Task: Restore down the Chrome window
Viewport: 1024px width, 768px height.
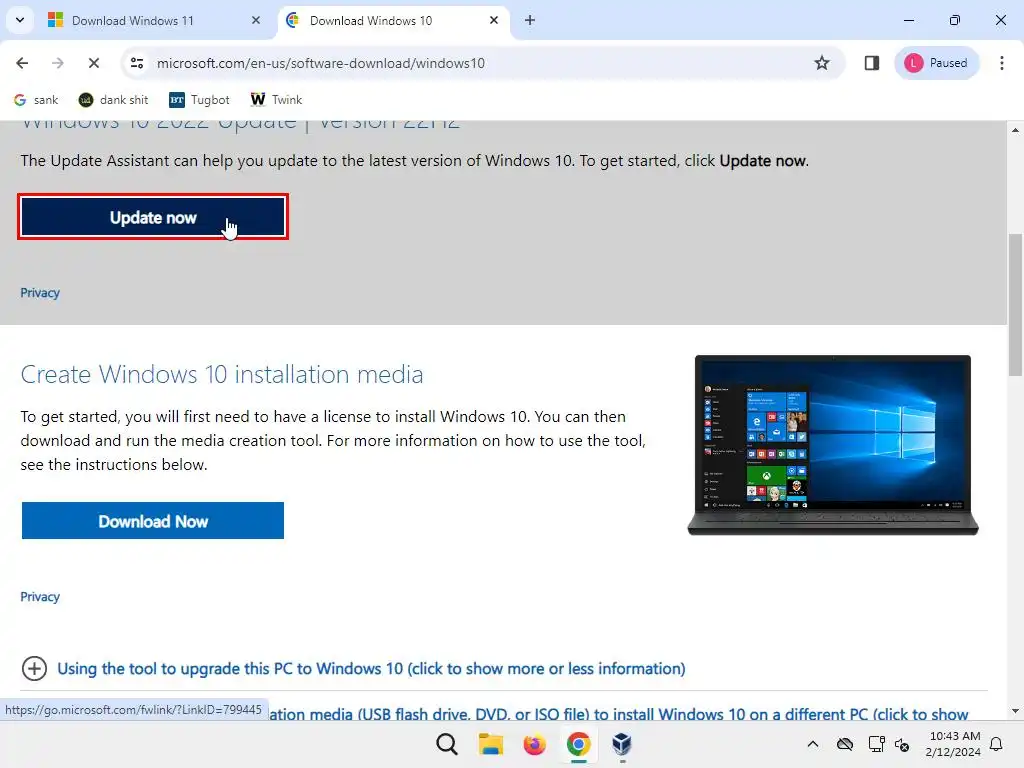Action: [955, 20]
